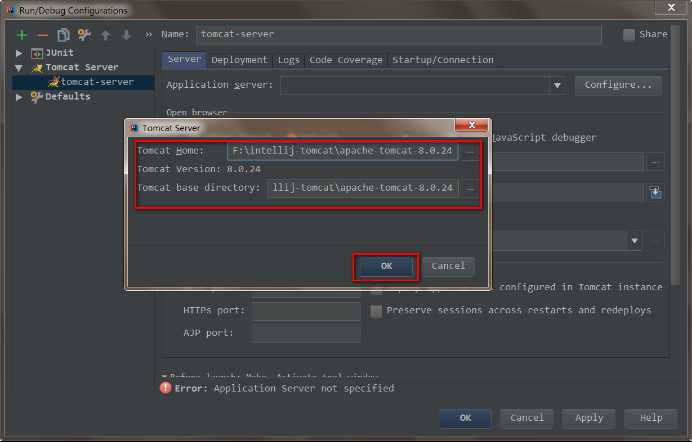Expand the Defaults tree node

(x=19, y=97)
